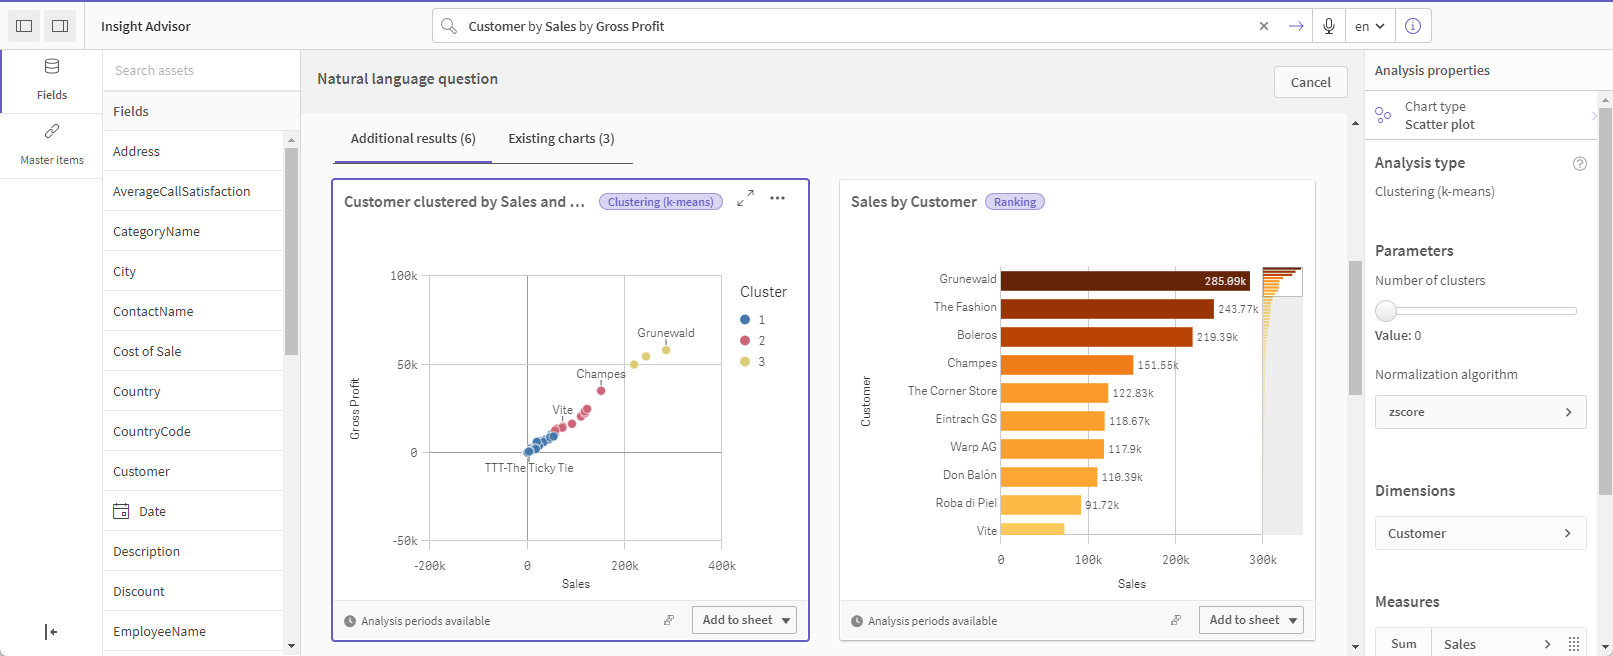The image size is (1613, 656).
Task: Click the grid handle icon beside Sales measure
Action: (1574, 644)
